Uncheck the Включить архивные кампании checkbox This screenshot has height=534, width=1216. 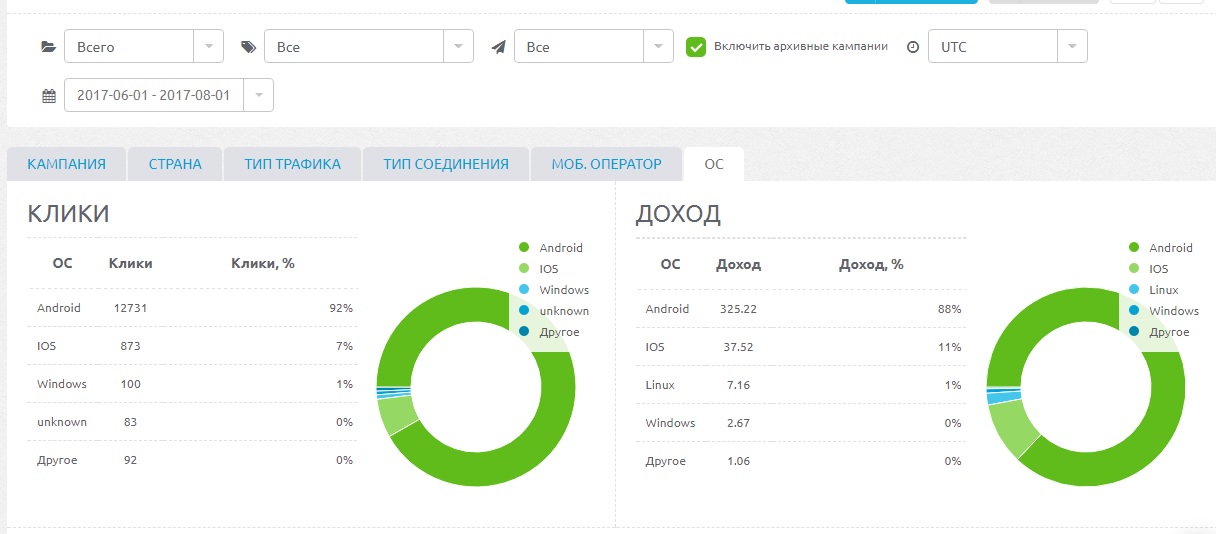(x=696, y=46)
